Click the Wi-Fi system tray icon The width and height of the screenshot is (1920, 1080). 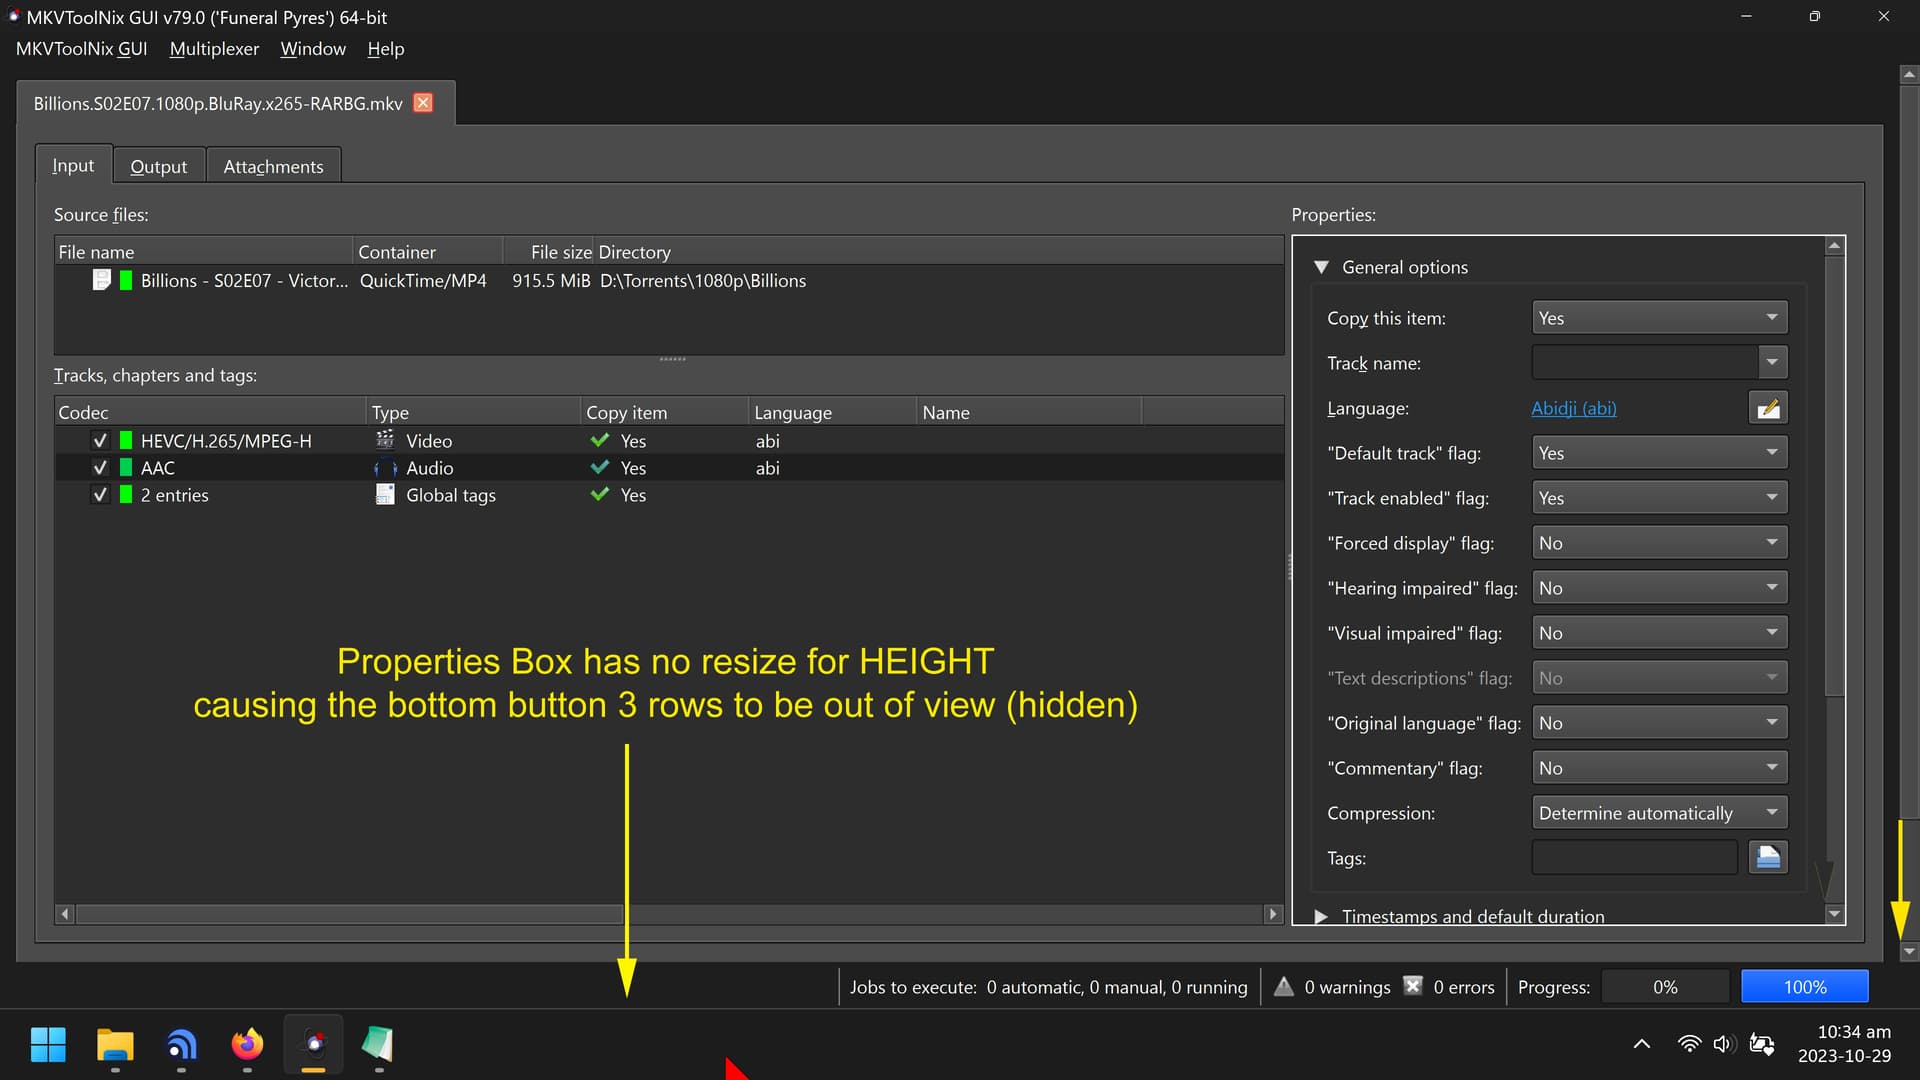[x=1689, y=1044]
